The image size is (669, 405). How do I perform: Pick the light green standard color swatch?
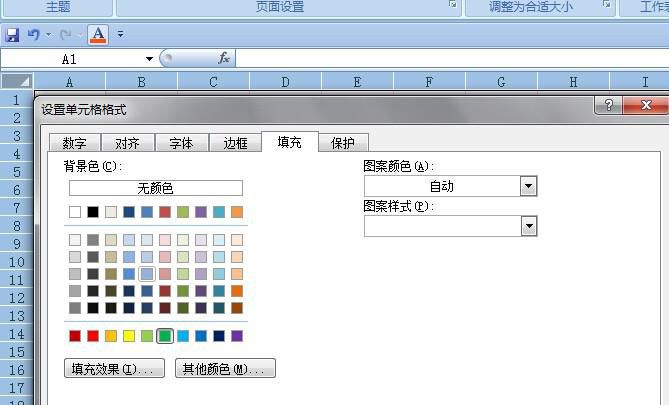pos(147,336)
